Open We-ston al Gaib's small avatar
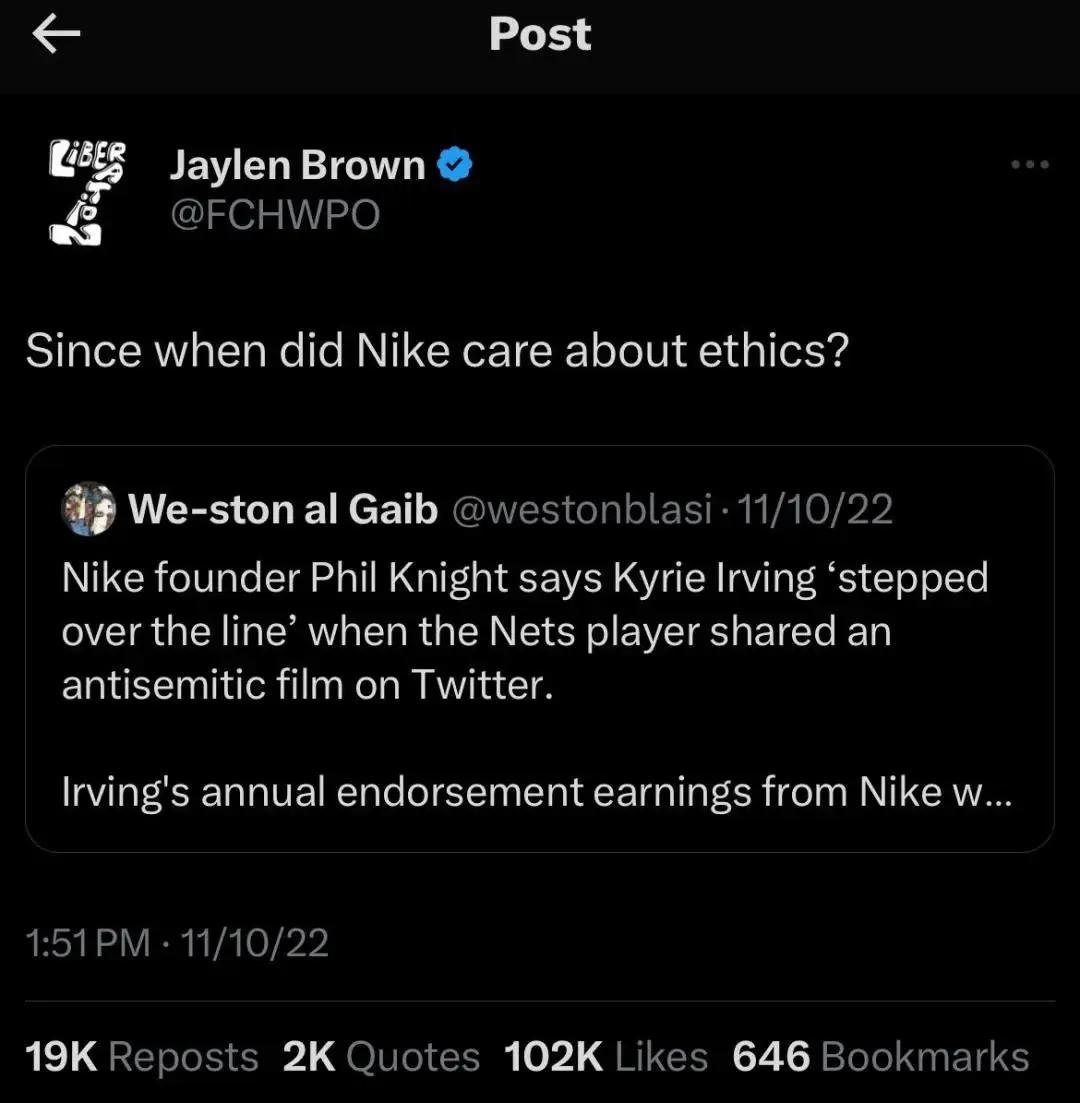The width and height of the screenshot is (1080, 1103). pos(88,509)
